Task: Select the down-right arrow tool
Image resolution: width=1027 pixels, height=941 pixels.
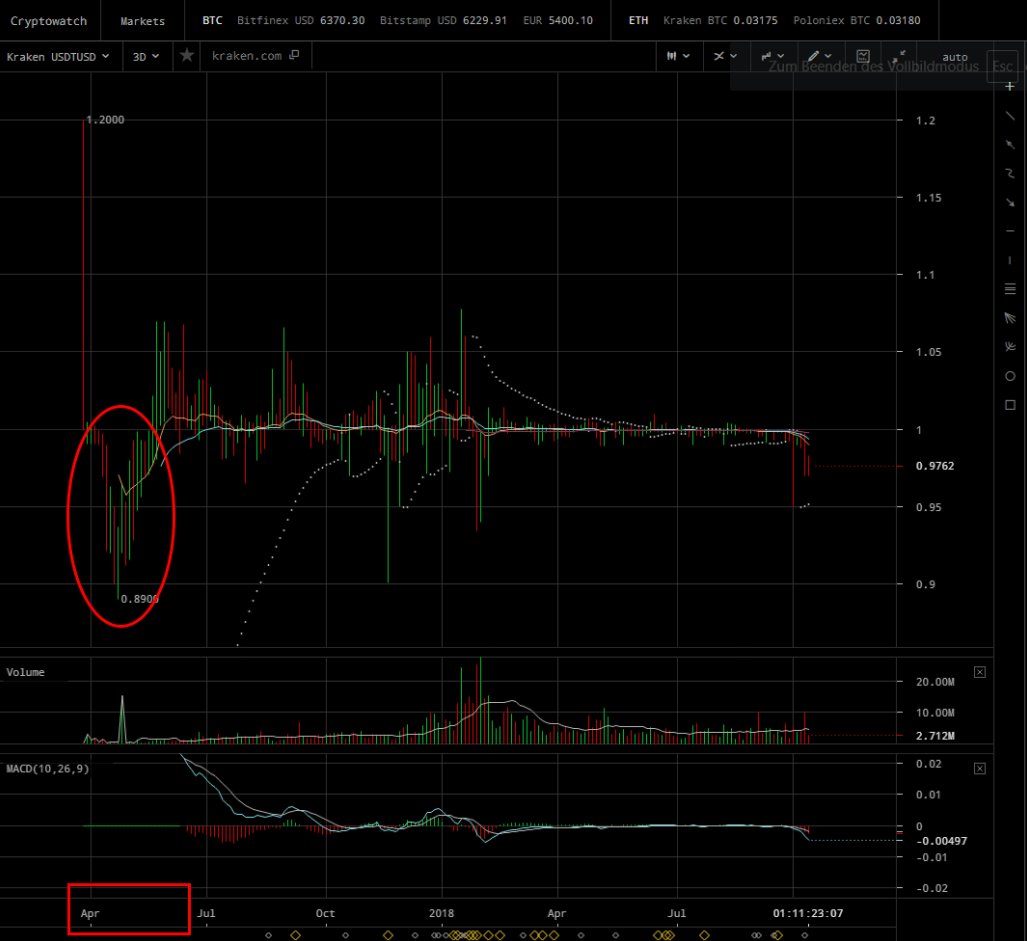Action: [1010, 202]
